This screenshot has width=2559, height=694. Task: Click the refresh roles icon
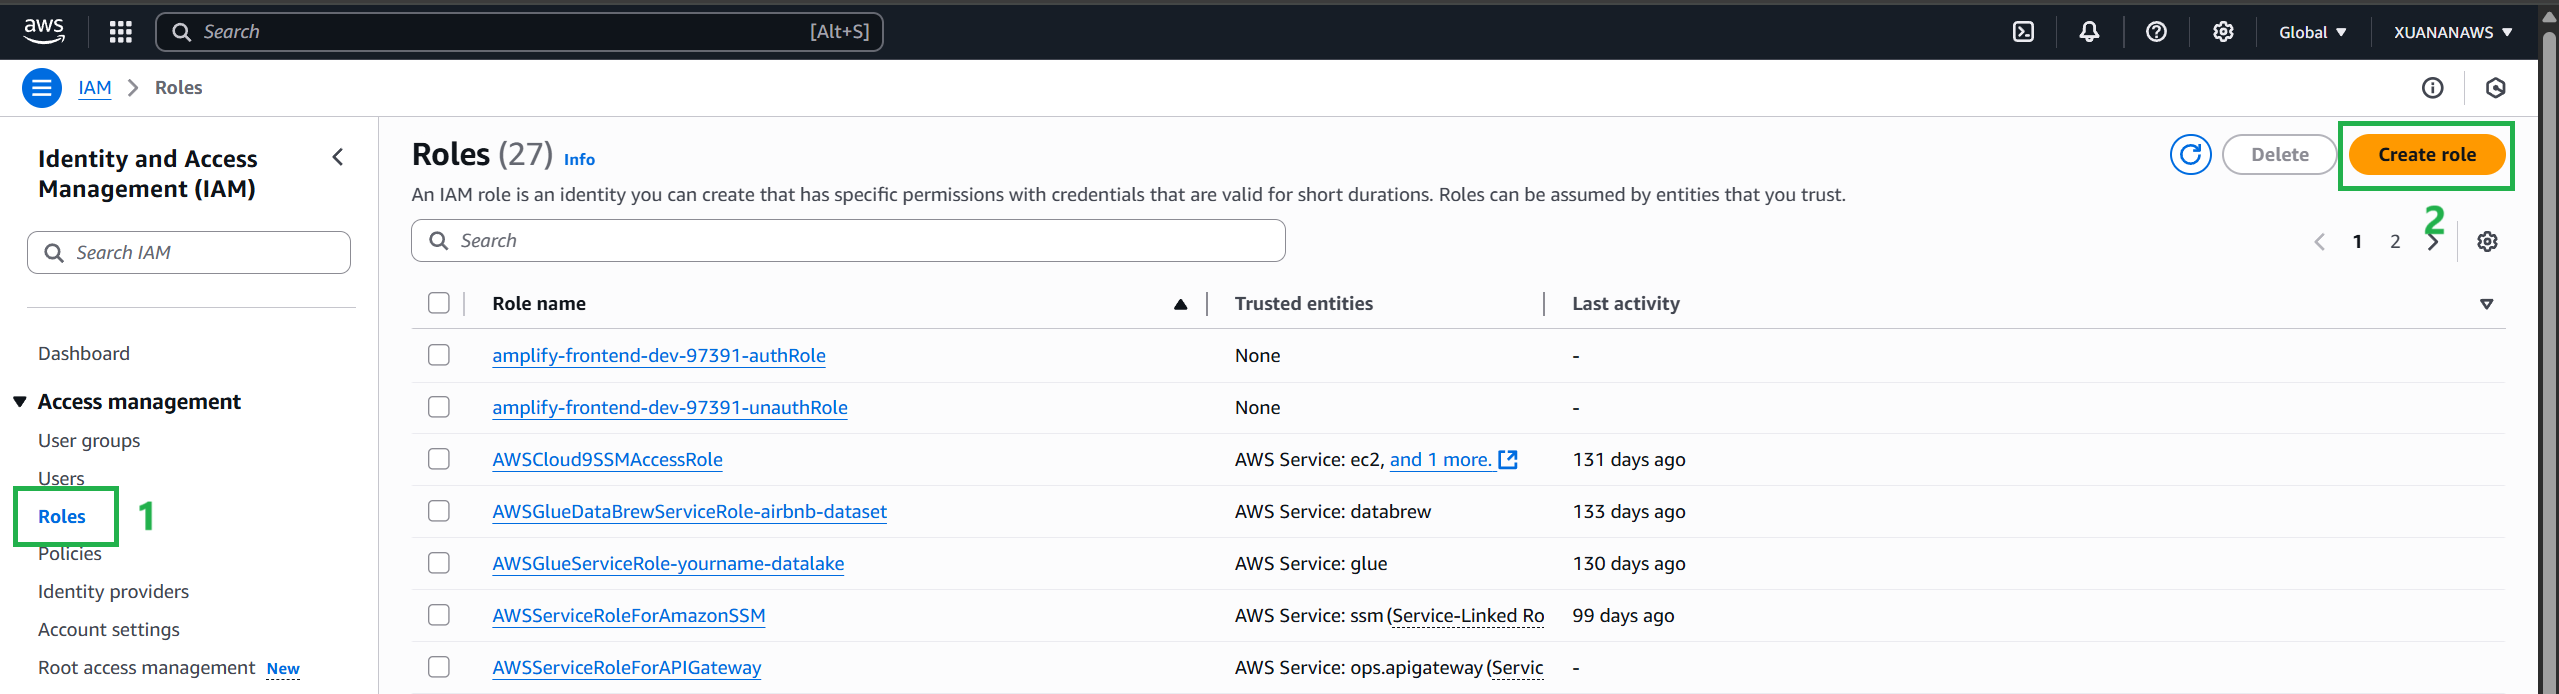click(x=2190, y=155)
